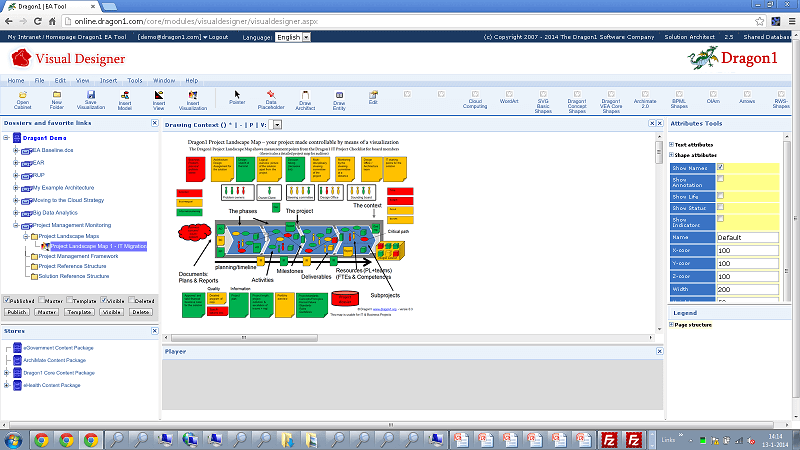Toggle the Show Names checkbox
800x450 pixels.
point(720,167)
